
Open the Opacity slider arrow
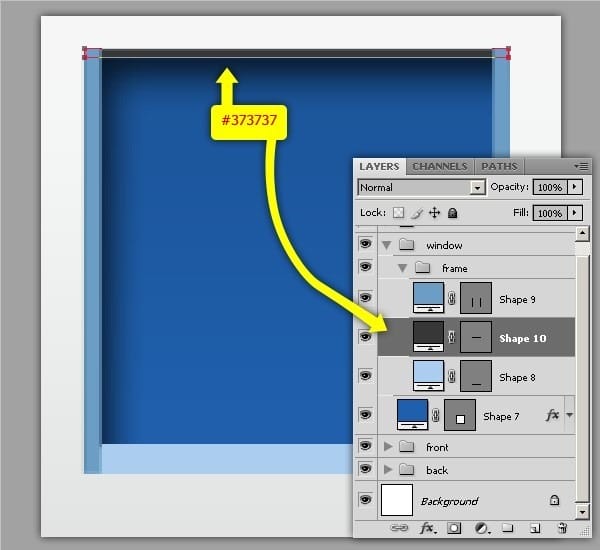[x=575, y=187]
